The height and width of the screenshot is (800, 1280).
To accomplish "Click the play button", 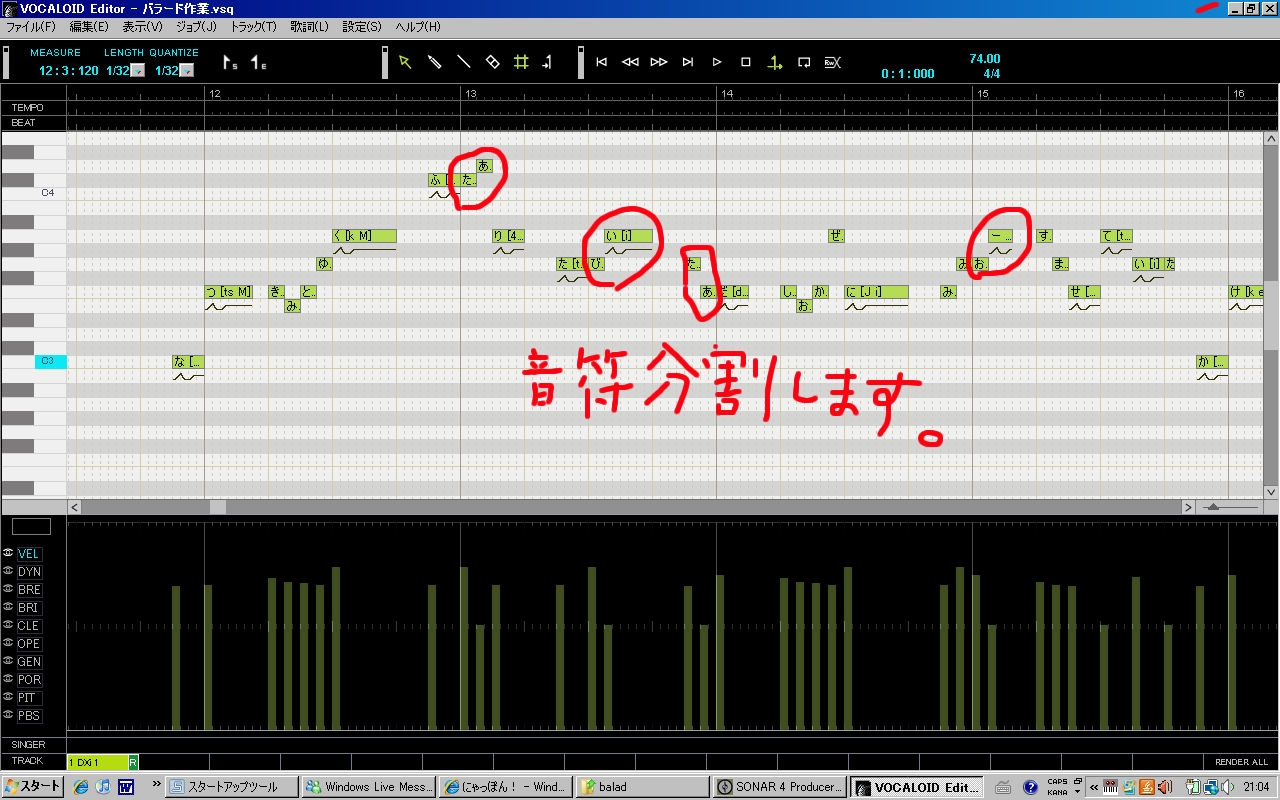I will click(x=717, y=62).
